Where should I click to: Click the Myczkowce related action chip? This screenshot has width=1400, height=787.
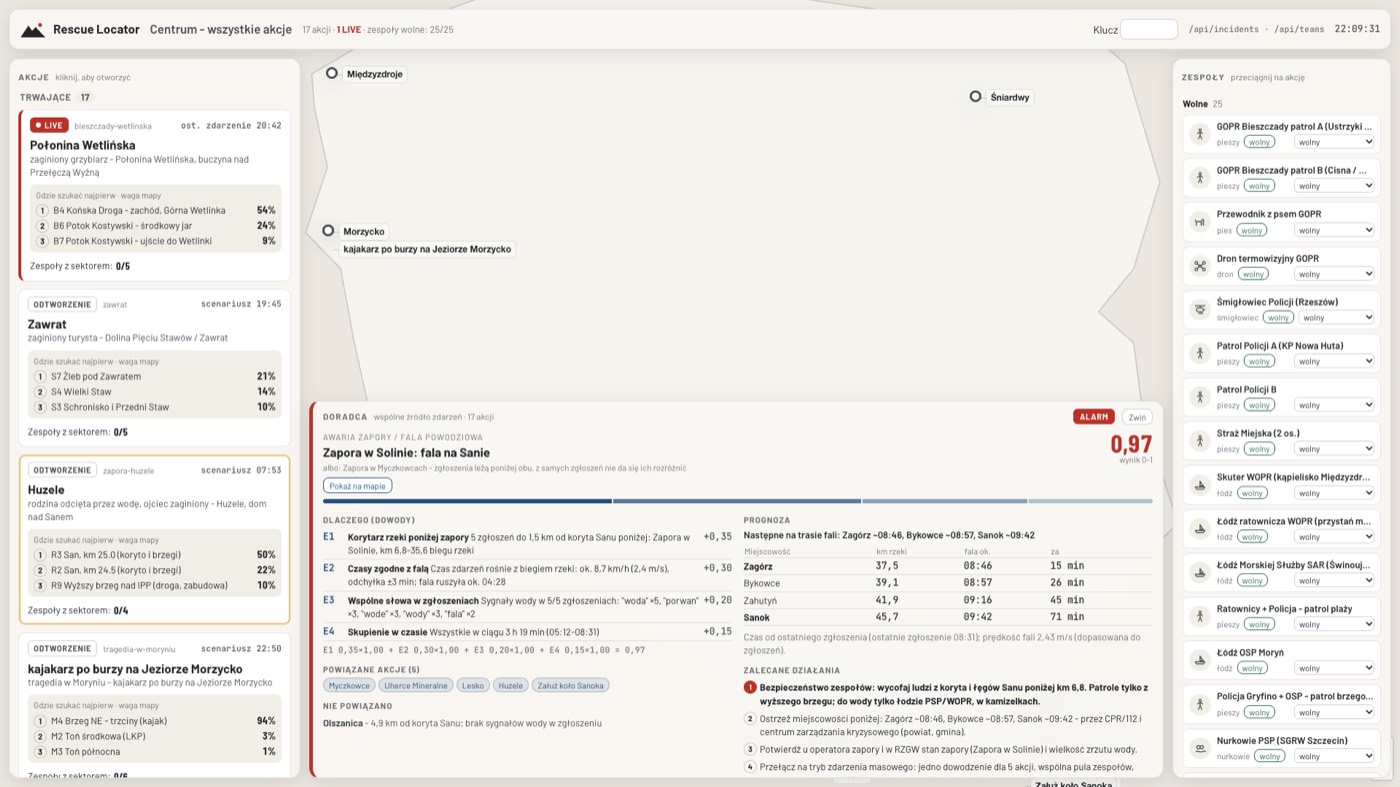[x=350, y=685]
